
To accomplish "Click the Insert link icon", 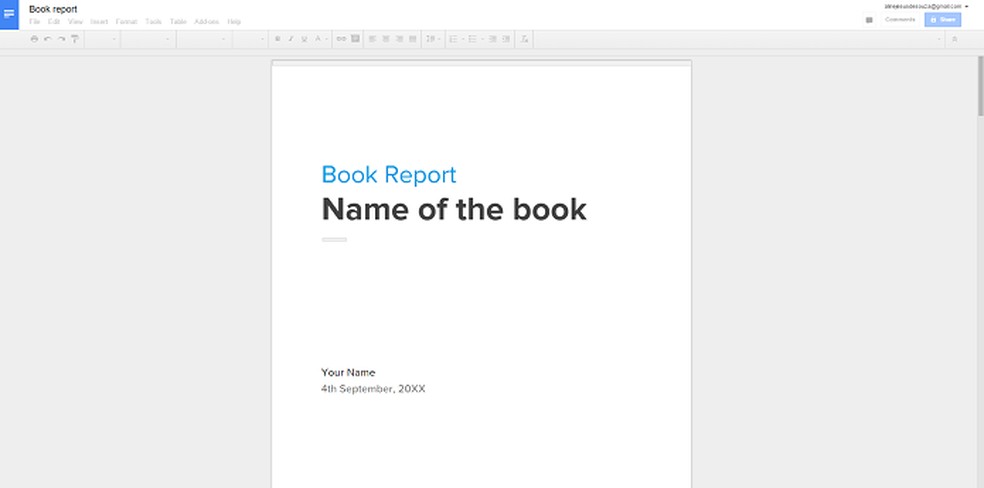I will [341, 39].
